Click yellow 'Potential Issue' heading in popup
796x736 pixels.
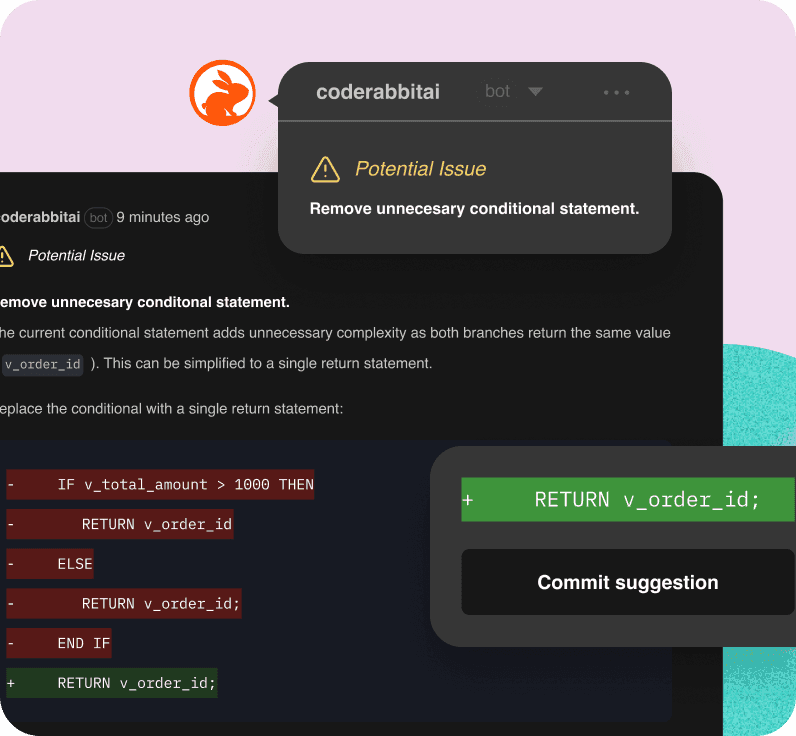coord(420,169)
